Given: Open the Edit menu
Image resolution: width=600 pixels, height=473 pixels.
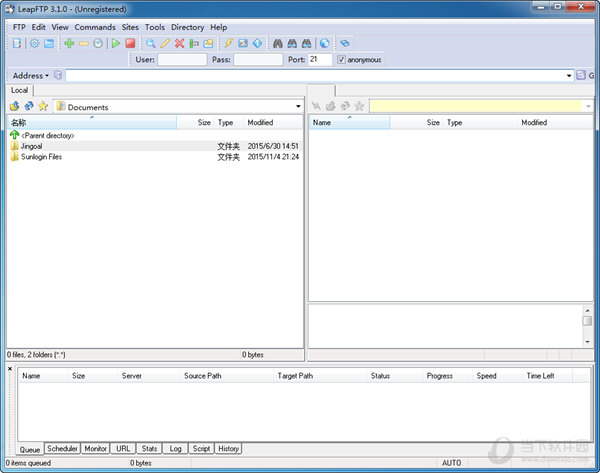Looking at the screenshot, I should tap(38, 27).
